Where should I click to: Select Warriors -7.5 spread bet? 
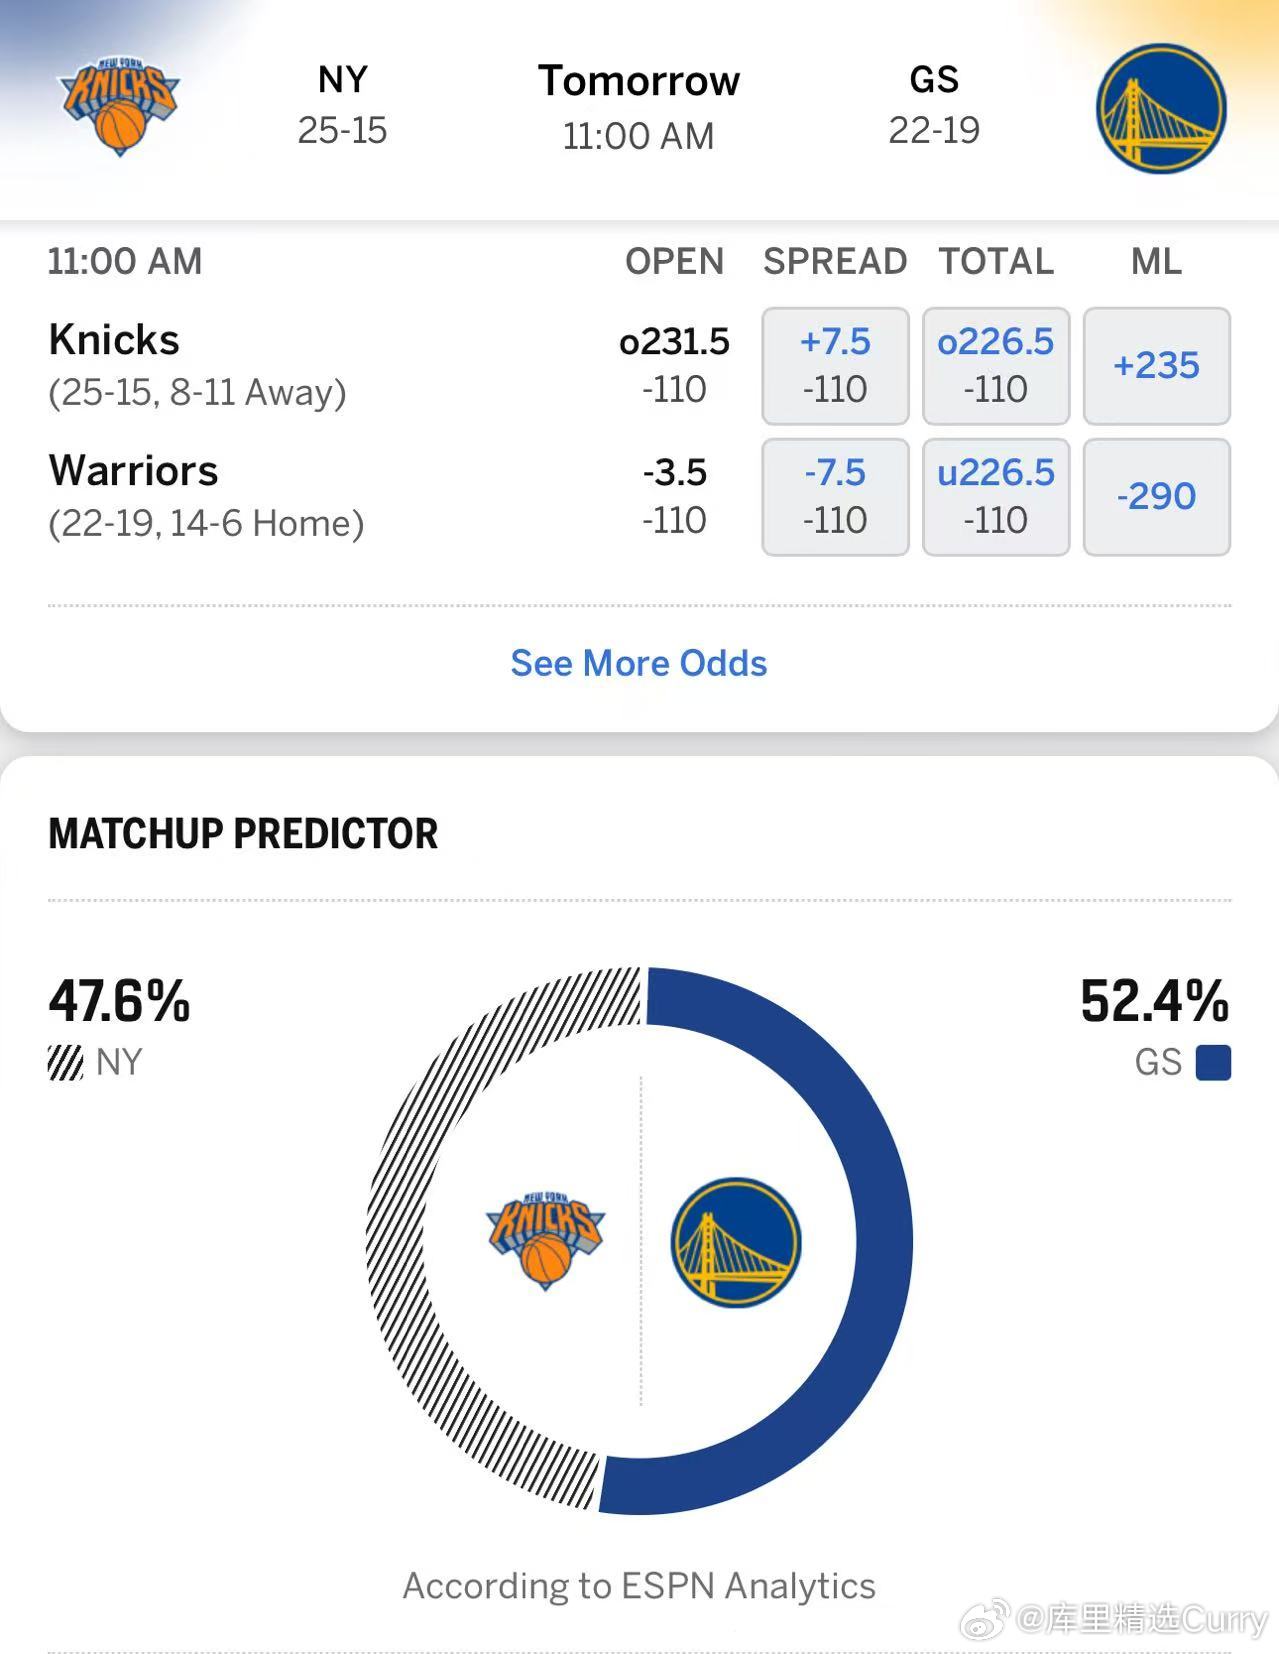click(x=835, y=496)
